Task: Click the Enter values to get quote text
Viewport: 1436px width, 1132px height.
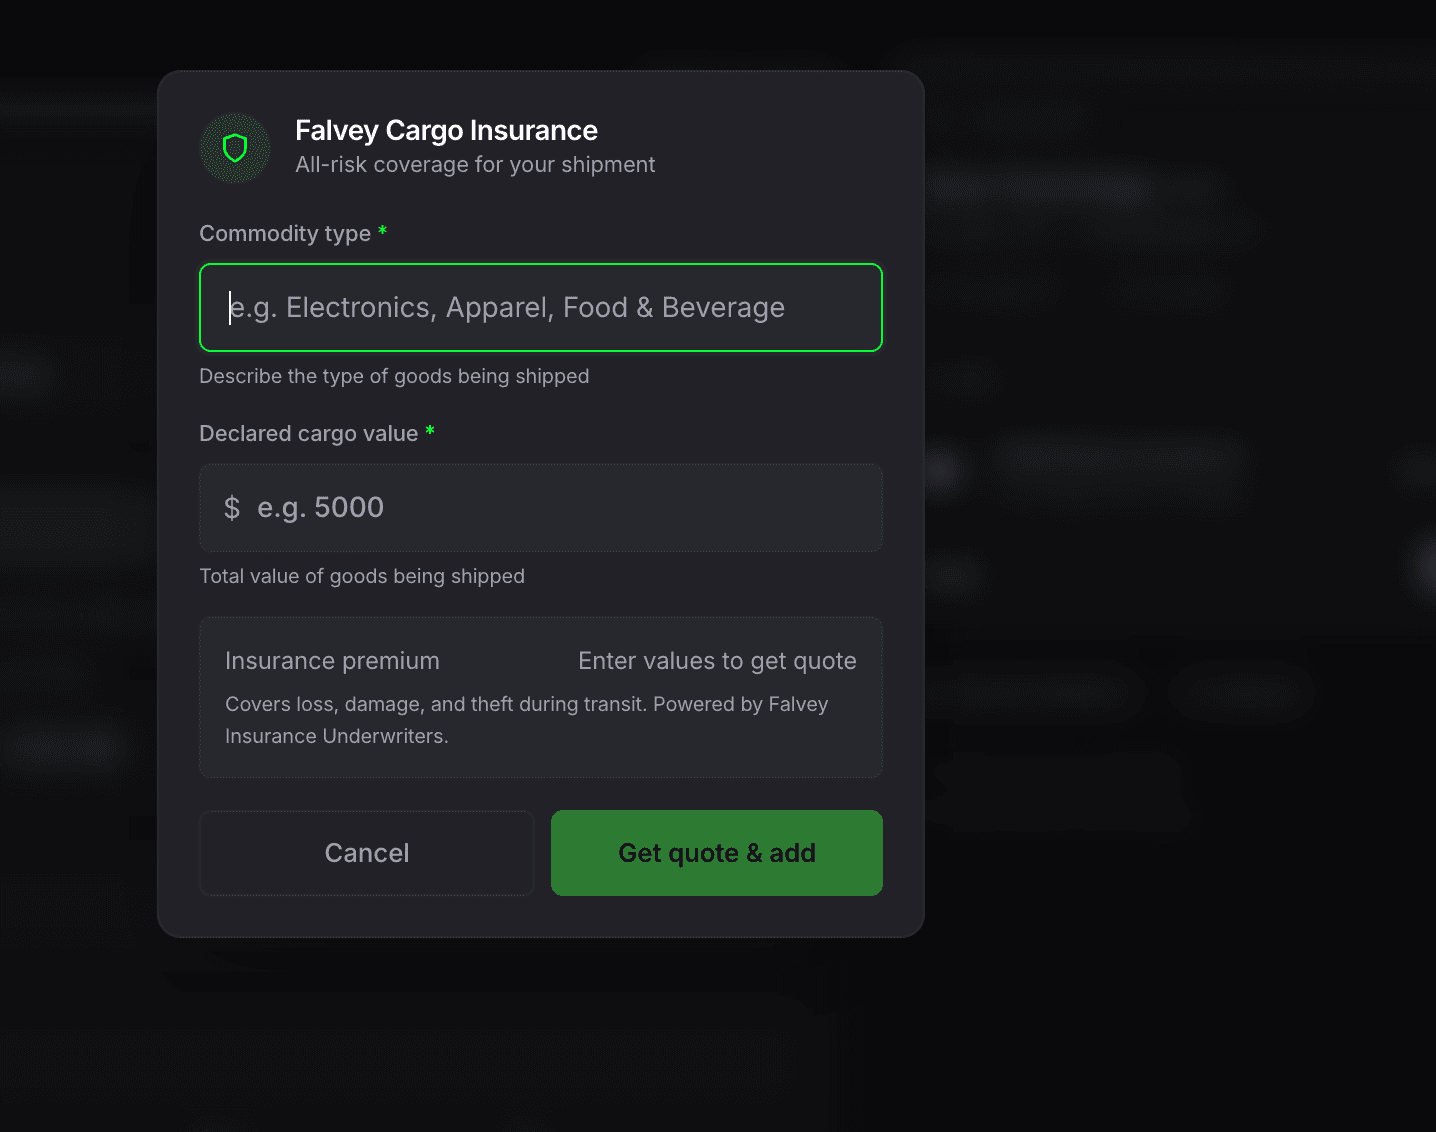Action: pyautogui.click(x=717, y=661)
